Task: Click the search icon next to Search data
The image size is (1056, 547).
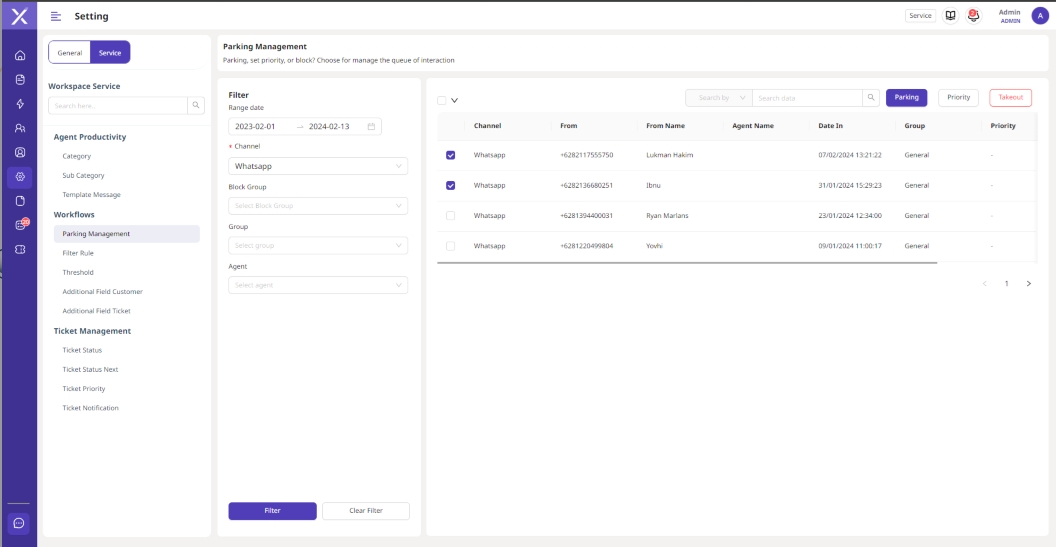Action: (871, 98)
